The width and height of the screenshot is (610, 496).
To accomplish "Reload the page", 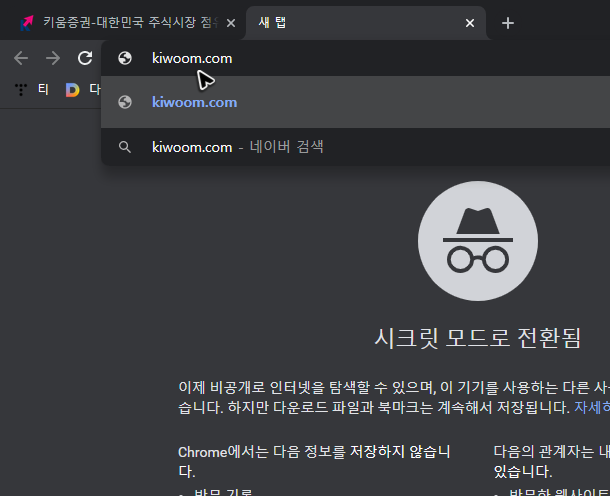I will pyautogui.click(x=85, y=58).
